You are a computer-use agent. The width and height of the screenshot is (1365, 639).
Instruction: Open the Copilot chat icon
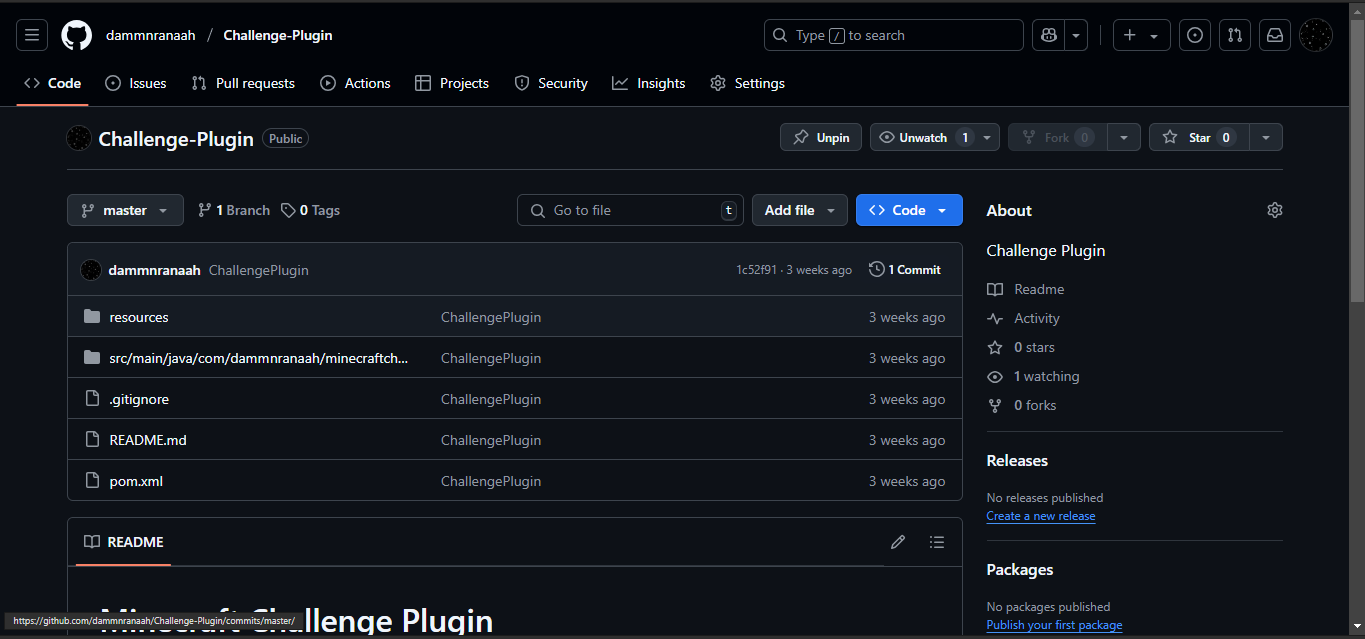pos(1049,35)
